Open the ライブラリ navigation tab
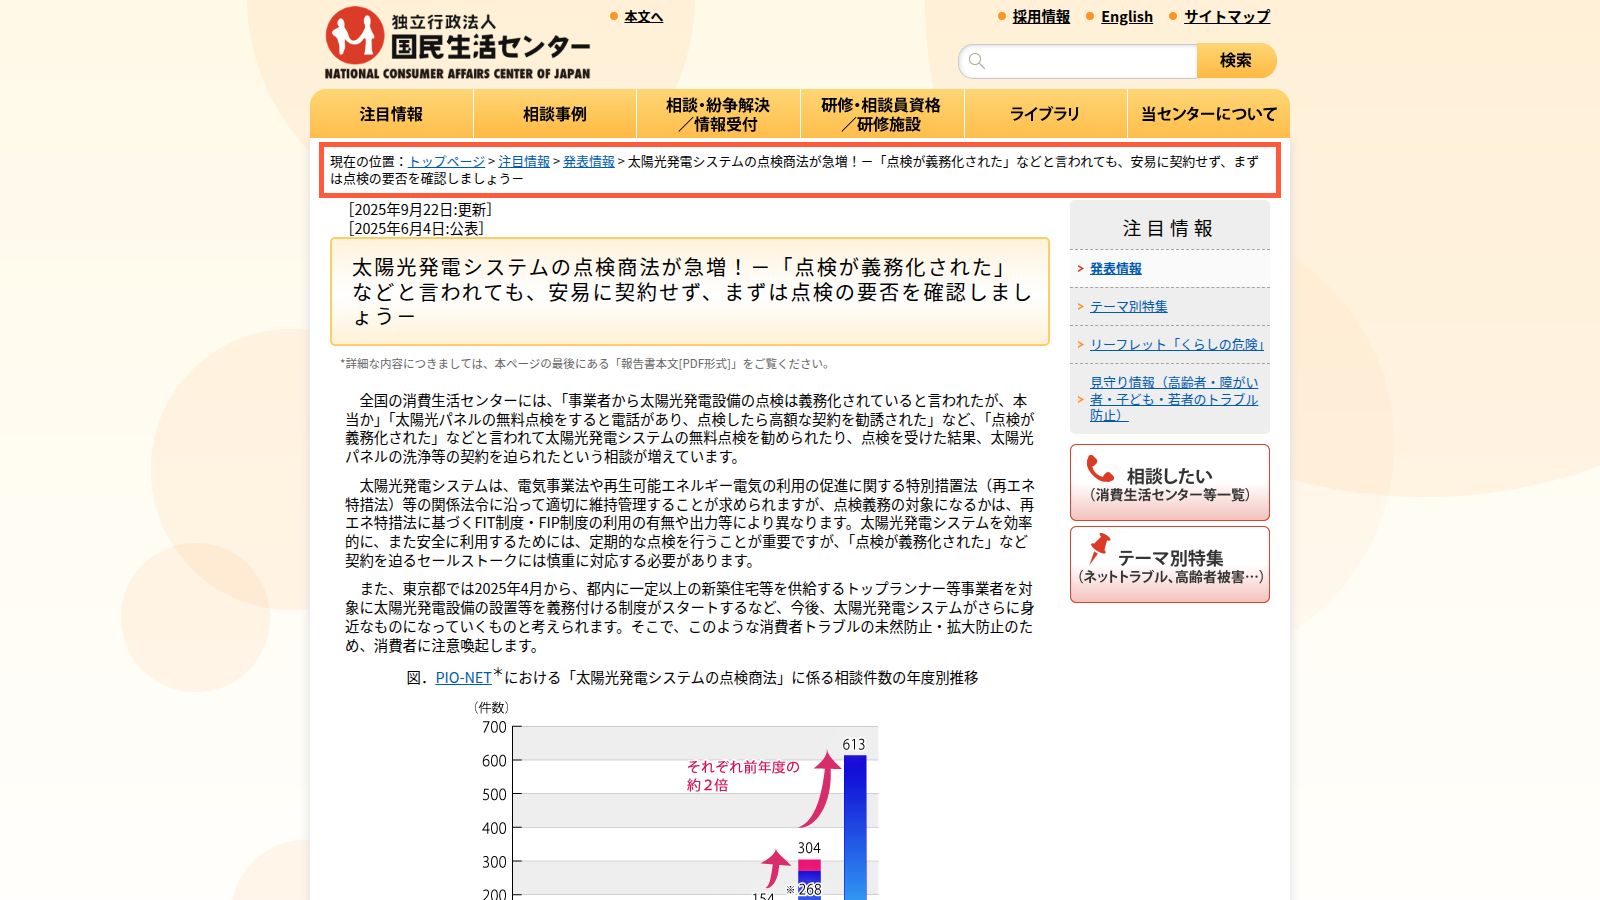The height and width of the screenshot is (900, 1600). coord(1045,114)
